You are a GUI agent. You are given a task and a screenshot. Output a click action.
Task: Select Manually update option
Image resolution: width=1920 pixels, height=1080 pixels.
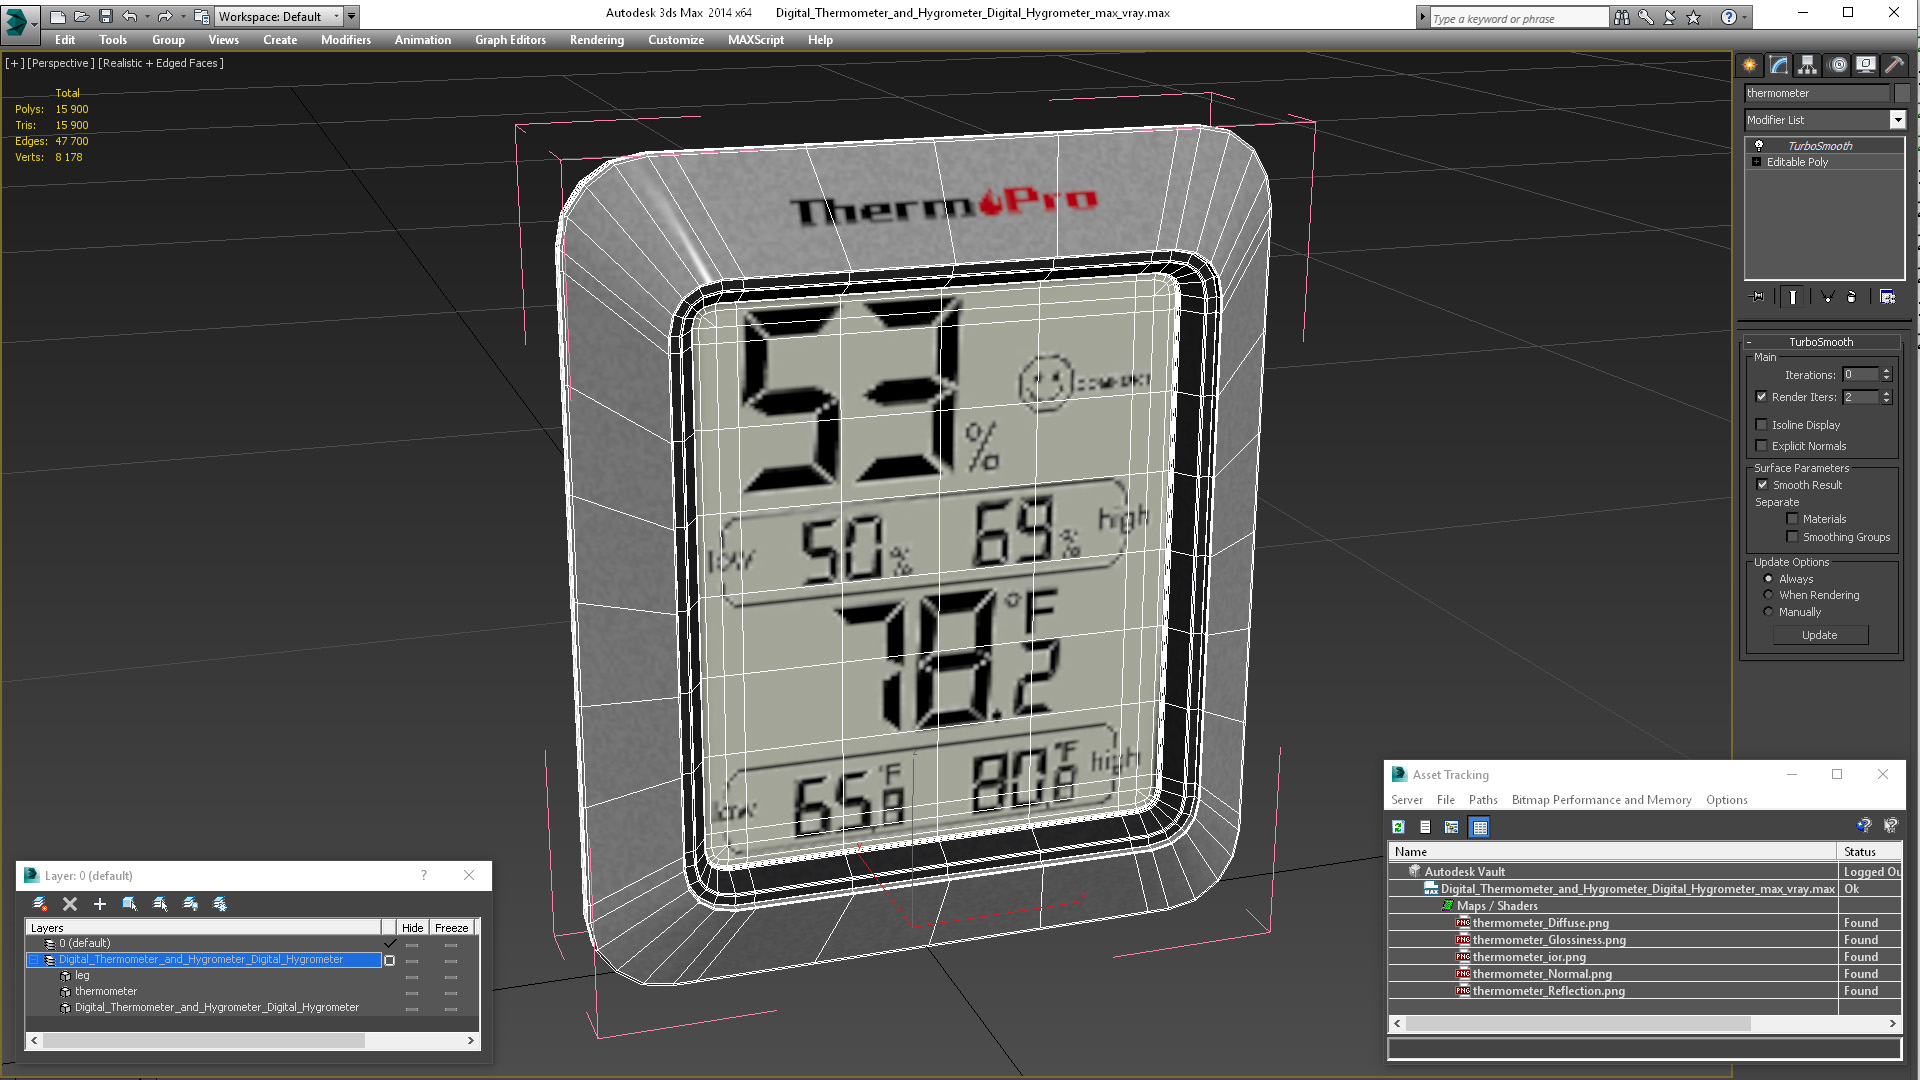pyautogui.click(x=1768, y=612)
